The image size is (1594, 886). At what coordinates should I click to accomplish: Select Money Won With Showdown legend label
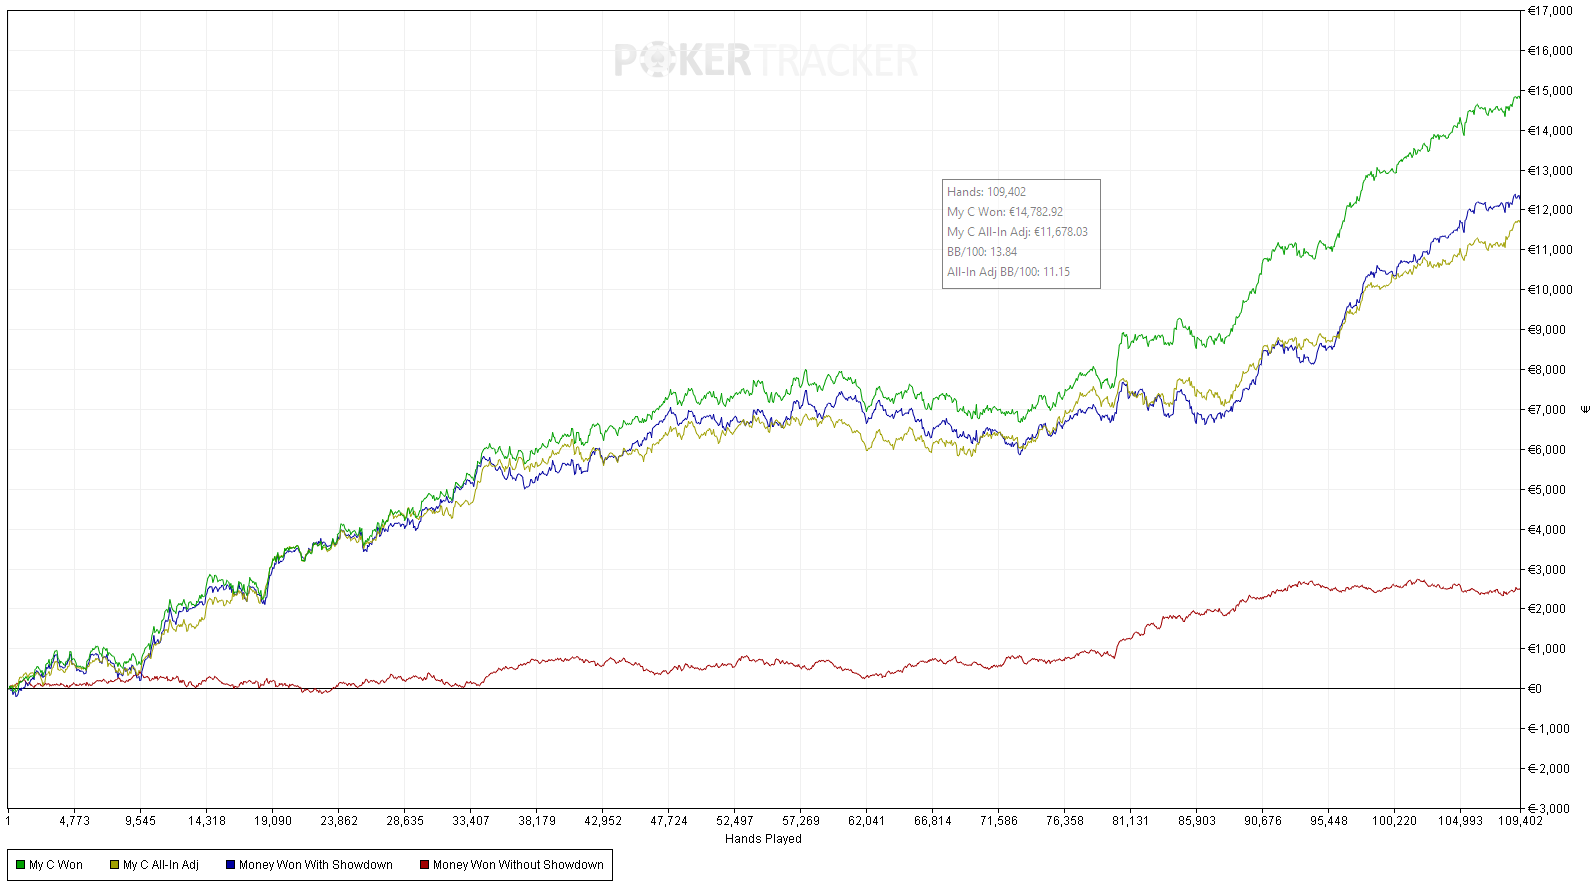click(x=316, y=865)
